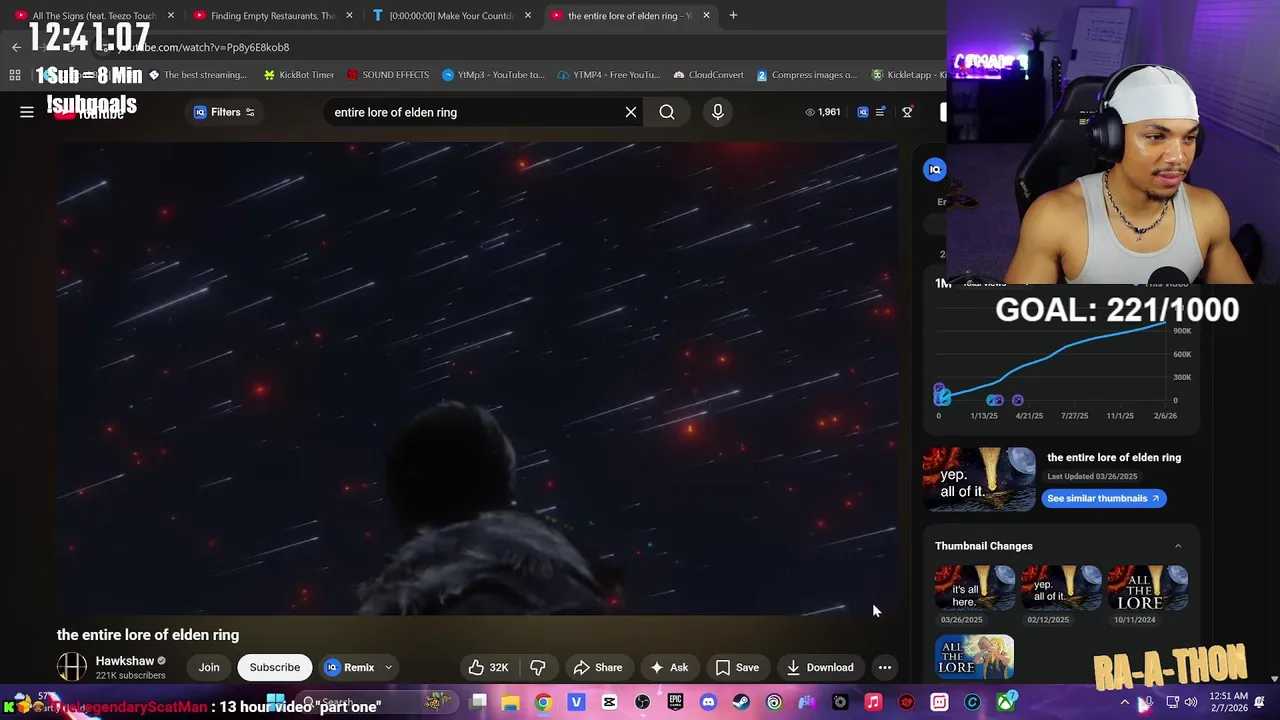Open CapCut from taskbar

tap(609, 703)
